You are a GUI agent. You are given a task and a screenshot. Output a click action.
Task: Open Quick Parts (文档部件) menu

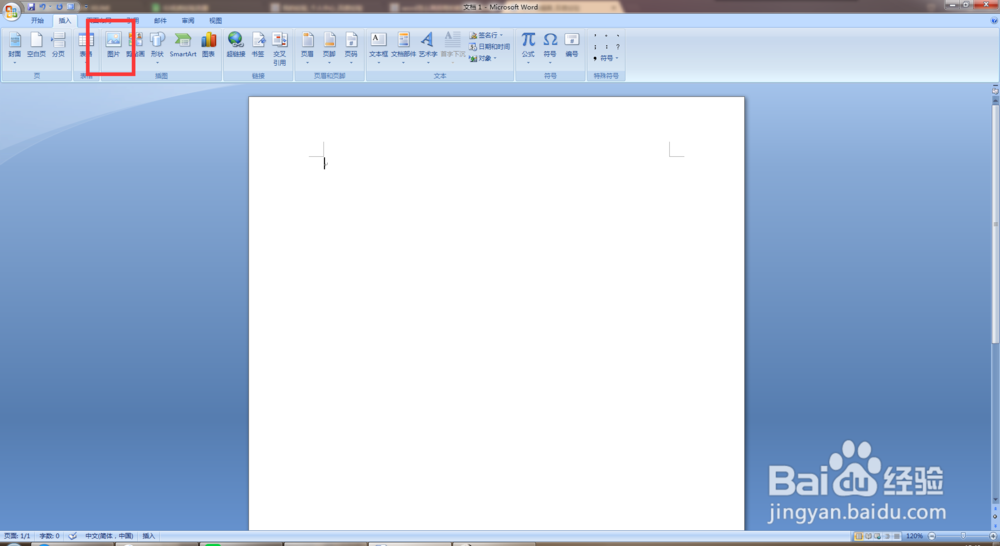403,47
